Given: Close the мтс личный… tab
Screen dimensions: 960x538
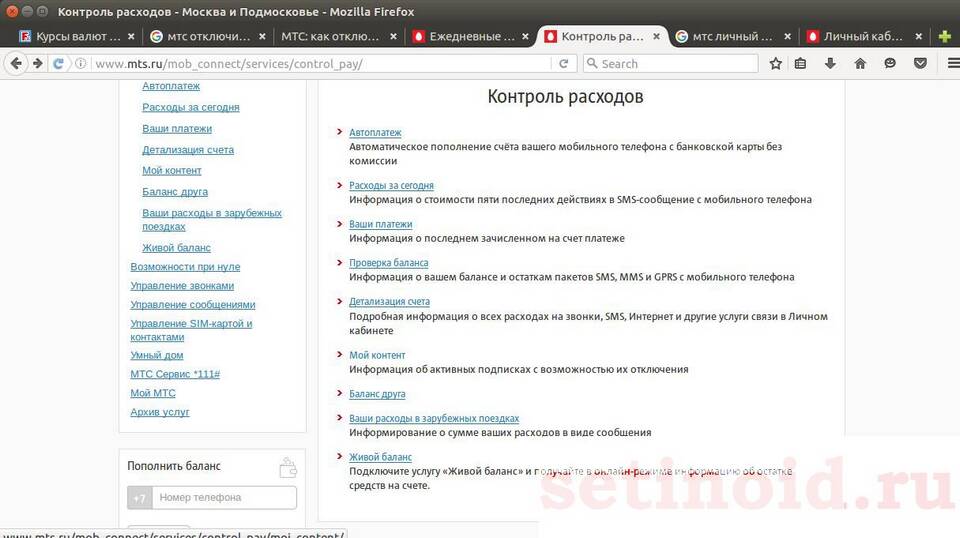Looking at the screenshot, I should (787, 37).
